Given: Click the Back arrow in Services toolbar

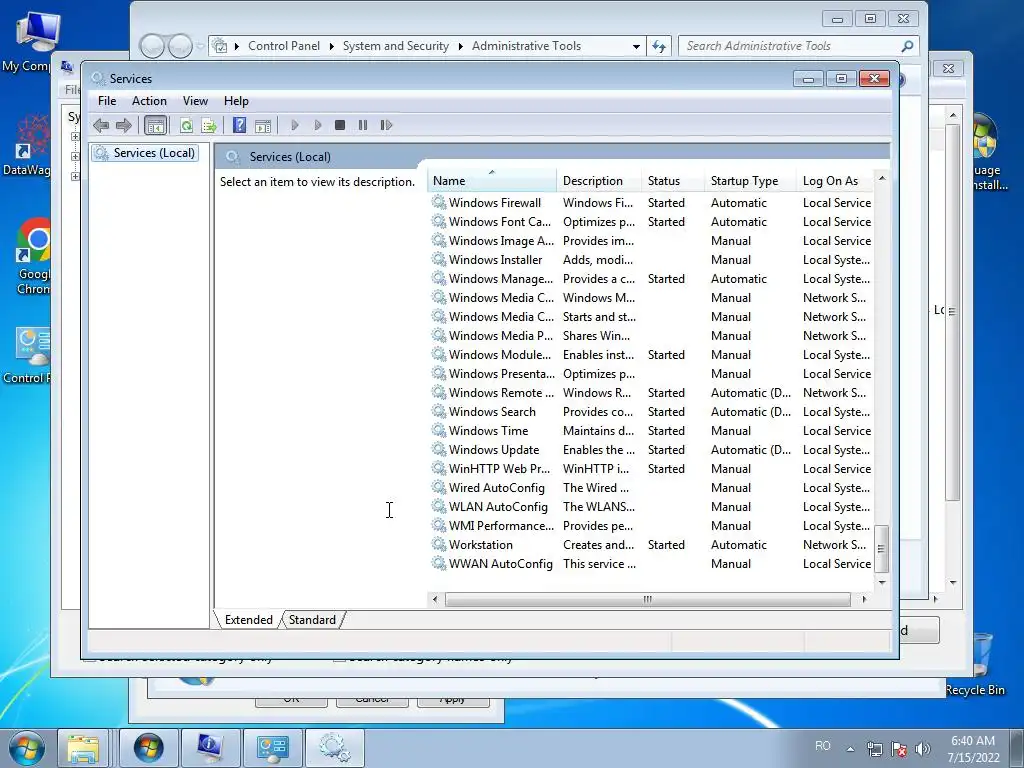Looking at the screenshot, I should [101, 125].
